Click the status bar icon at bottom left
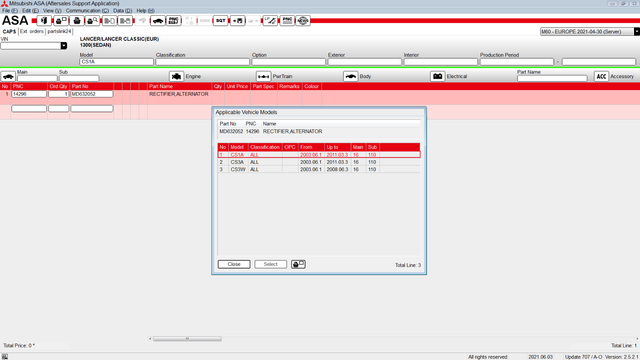Viewport: 640px width, 360px height. point(4,357)
